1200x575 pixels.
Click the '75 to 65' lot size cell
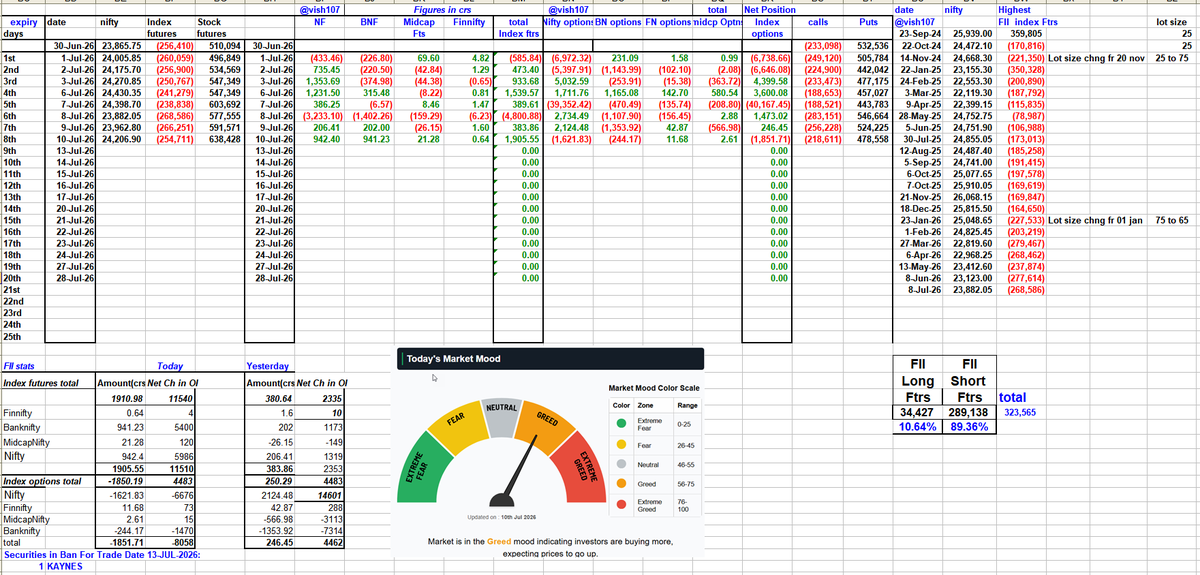(1172, 219)
